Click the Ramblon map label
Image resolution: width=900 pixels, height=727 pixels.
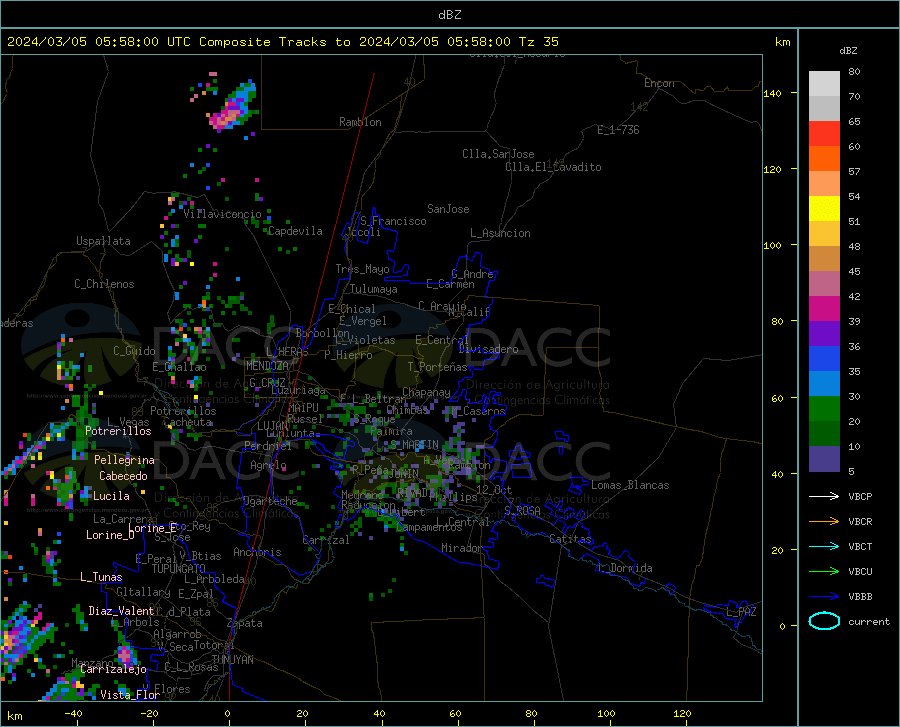pos(360,122)
